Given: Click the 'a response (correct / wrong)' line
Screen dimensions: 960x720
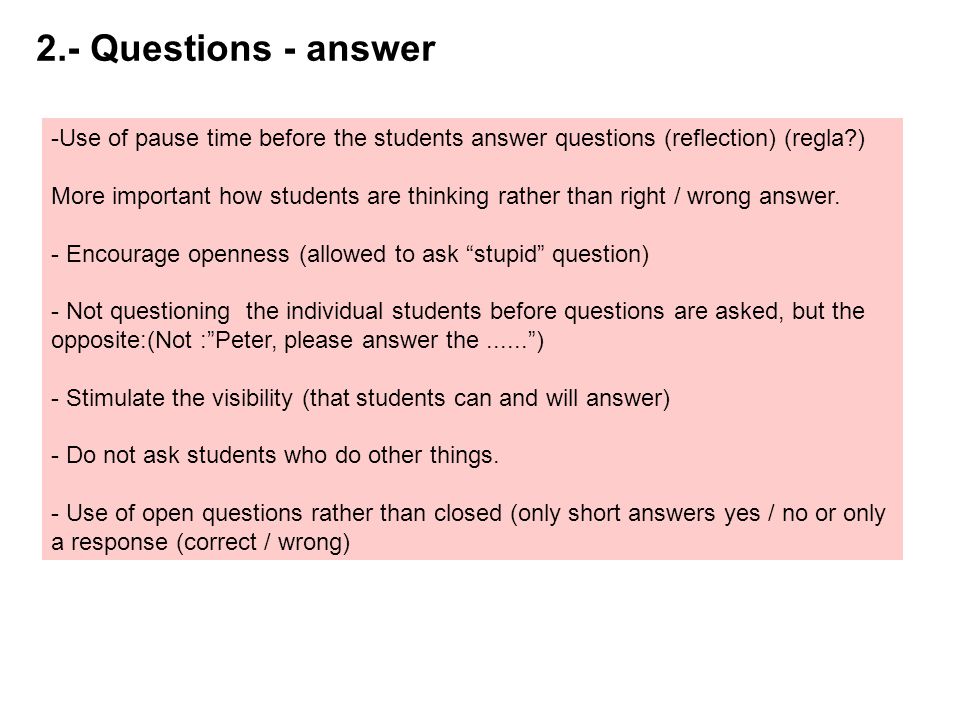Looking at the screenshot, I should pos(201,542).
